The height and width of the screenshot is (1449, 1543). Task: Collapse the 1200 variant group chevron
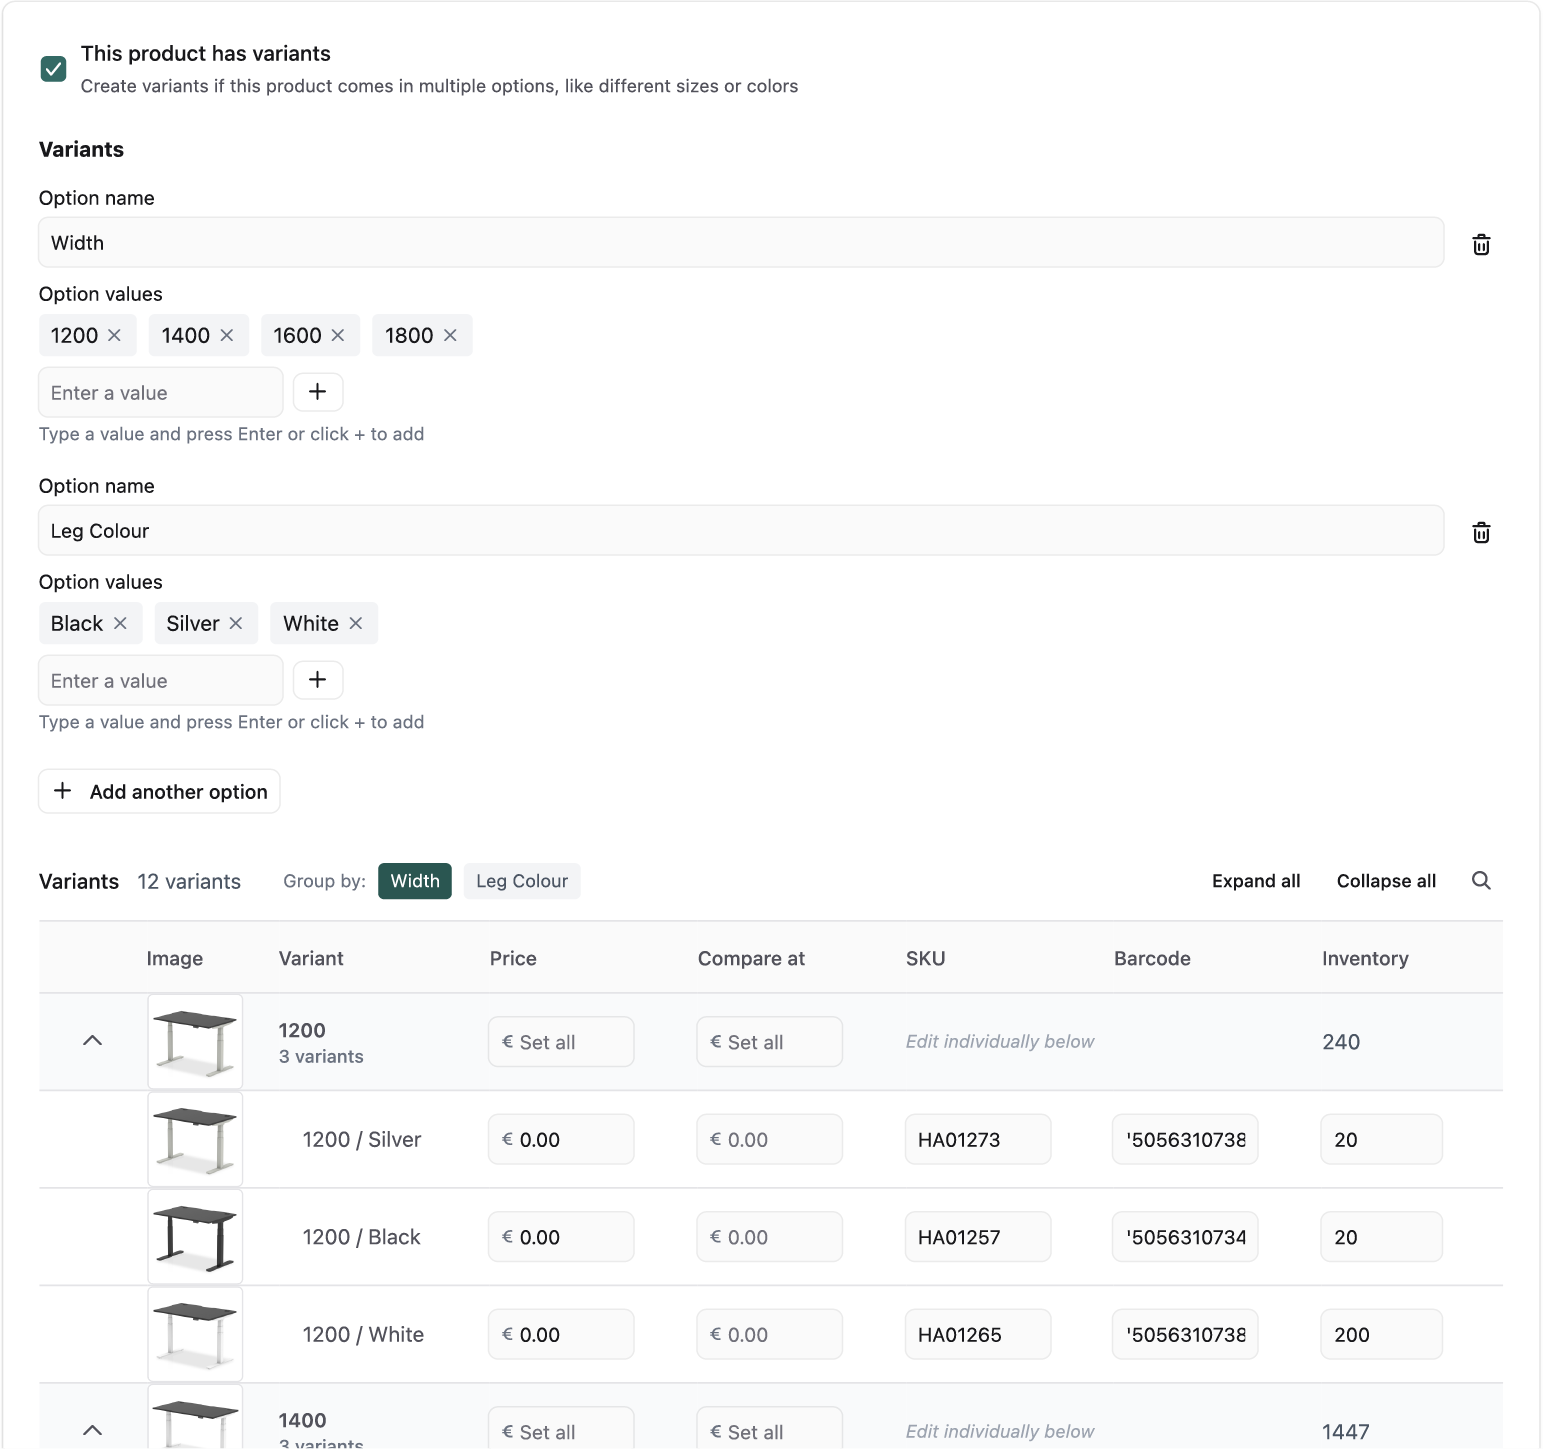click(x=92, y=1041)
